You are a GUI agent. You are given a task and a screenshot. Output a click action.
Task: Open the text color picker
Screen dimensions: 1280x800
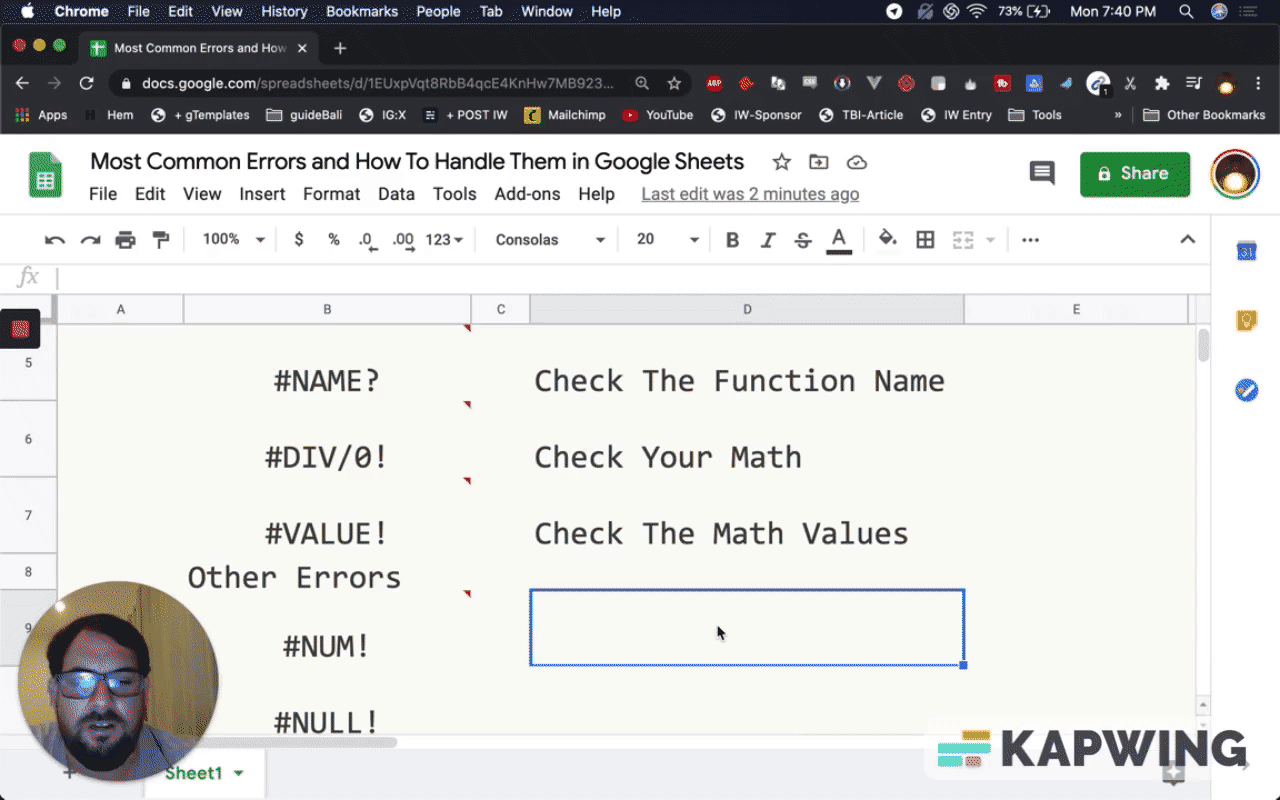(x=839, y=240)
